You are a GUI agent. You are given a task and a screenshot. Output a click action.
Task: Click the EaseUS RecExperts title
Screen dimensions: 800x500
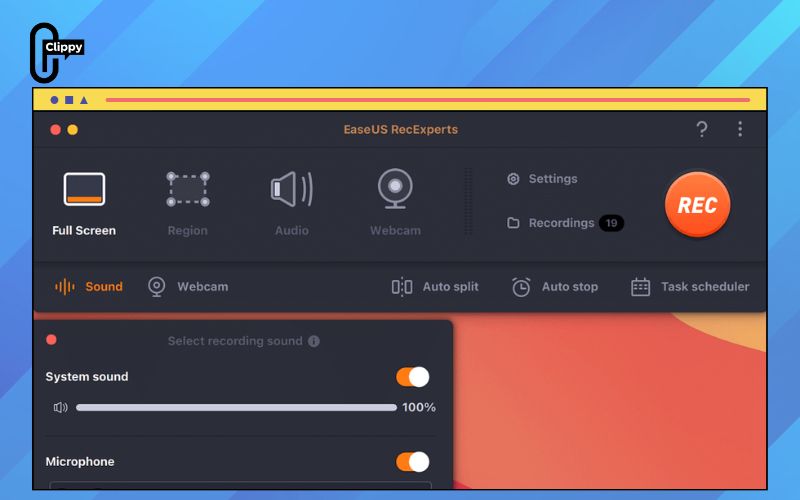401,130
